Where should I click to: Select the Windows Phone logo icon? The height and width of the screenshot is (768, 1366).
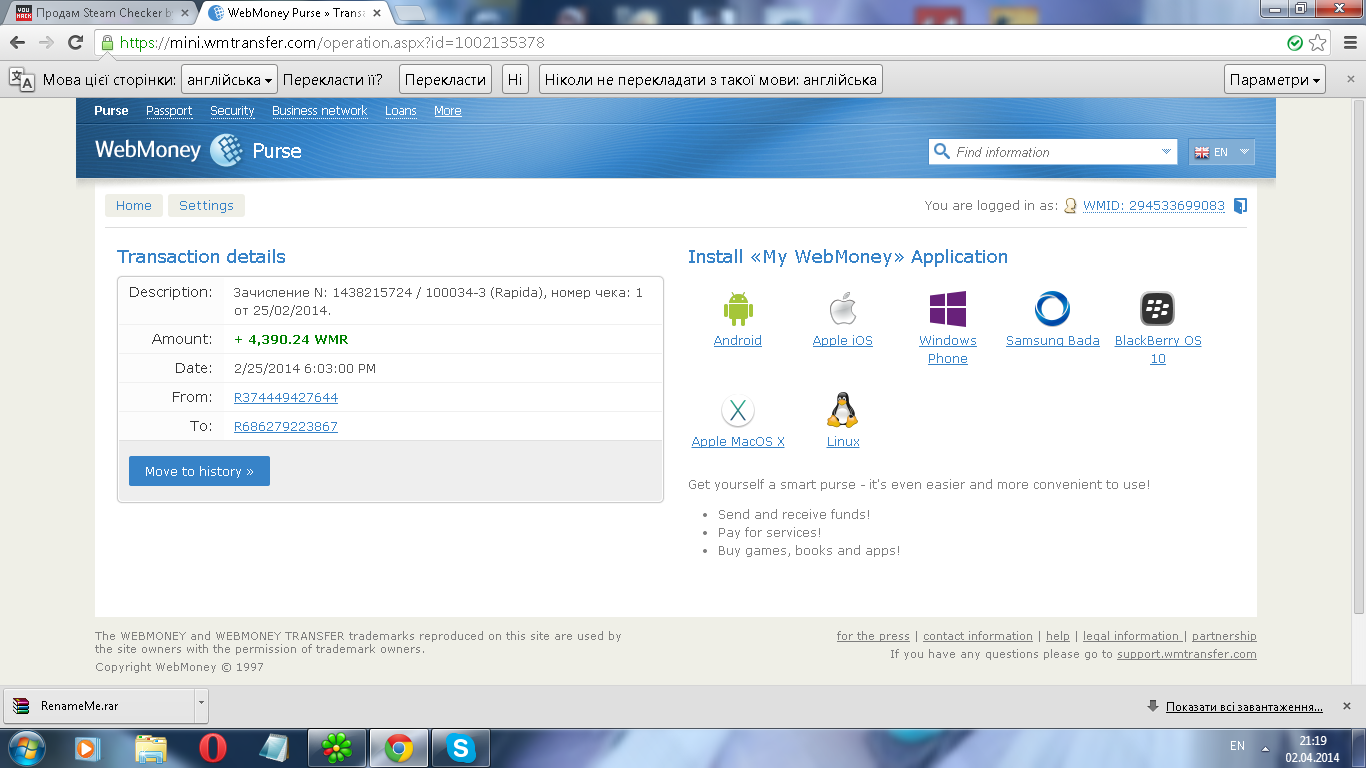(x=947, y=309)
